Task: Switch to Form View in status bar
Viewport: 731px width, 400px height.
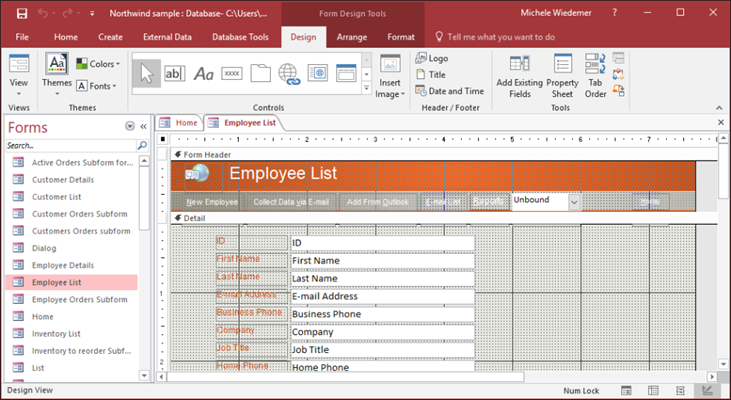Action: (x=626, y=390)
